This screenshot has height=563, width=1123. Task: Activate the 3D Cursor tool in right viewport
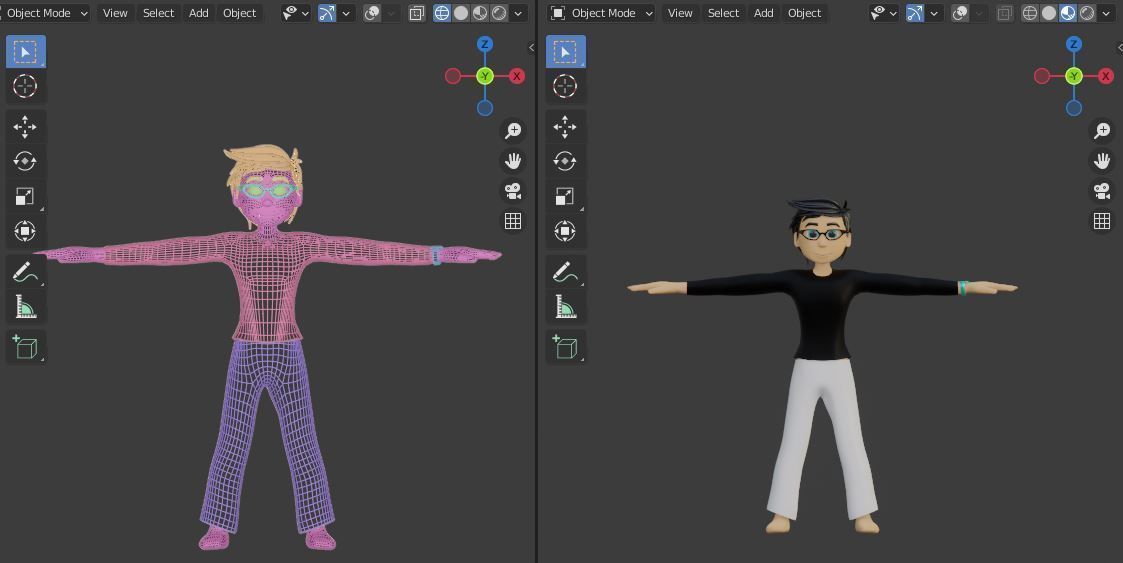(x=565, y=86)
